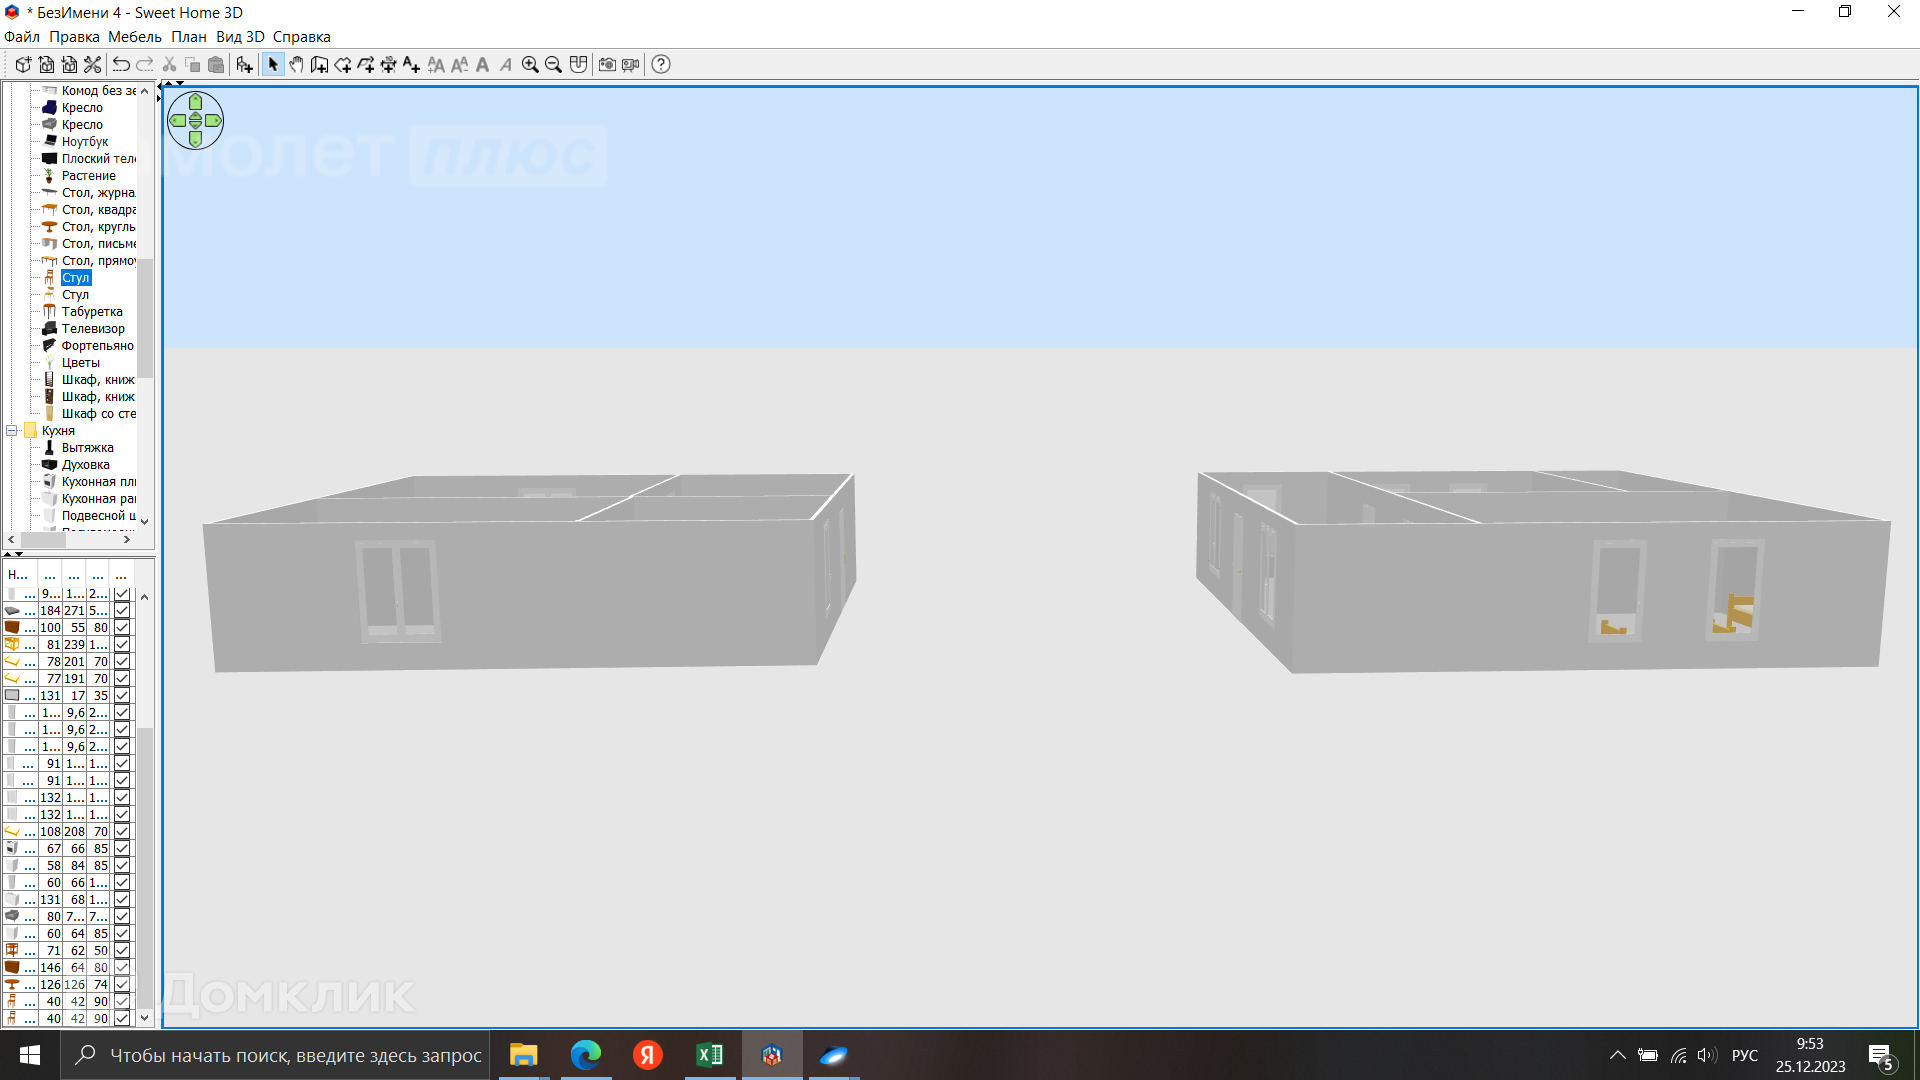Open Excel from the Windows taskbar
The height and width of the screenshot is (1080, 1920).
coord(709,1055)
